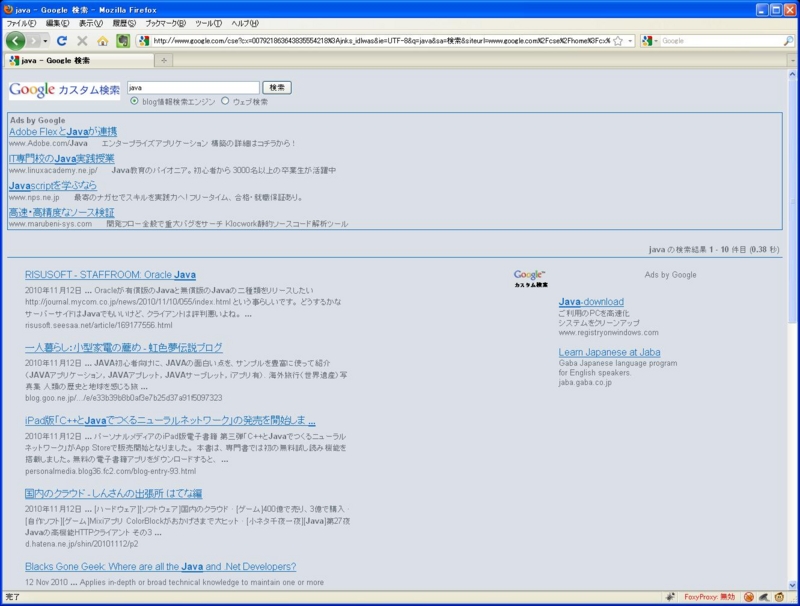Open the Edit (編集) menu
The width and height of the screenshot is (800, 606).
(57, 23)
